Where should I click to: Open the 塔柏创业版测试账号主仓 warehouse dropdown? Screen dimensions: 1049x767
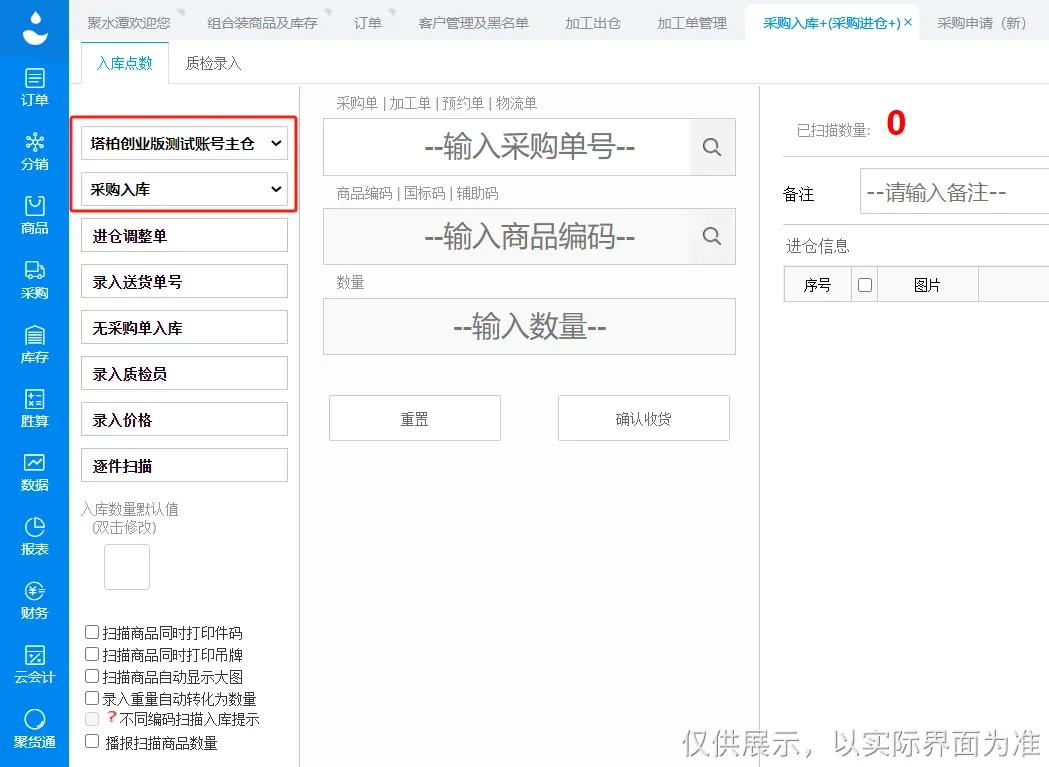pos(185,143)
